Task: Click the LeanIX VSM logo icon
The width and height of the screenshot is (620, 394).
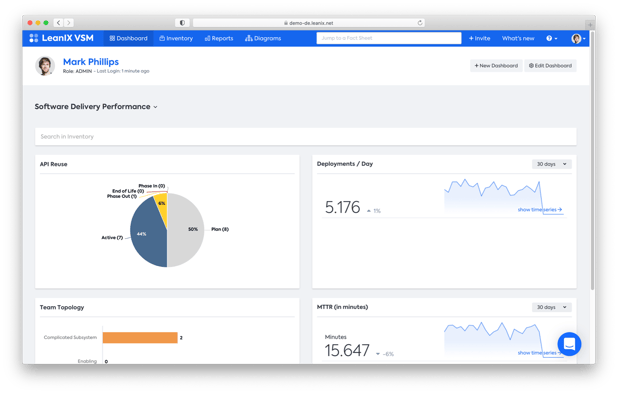Action: pos(34,38)
